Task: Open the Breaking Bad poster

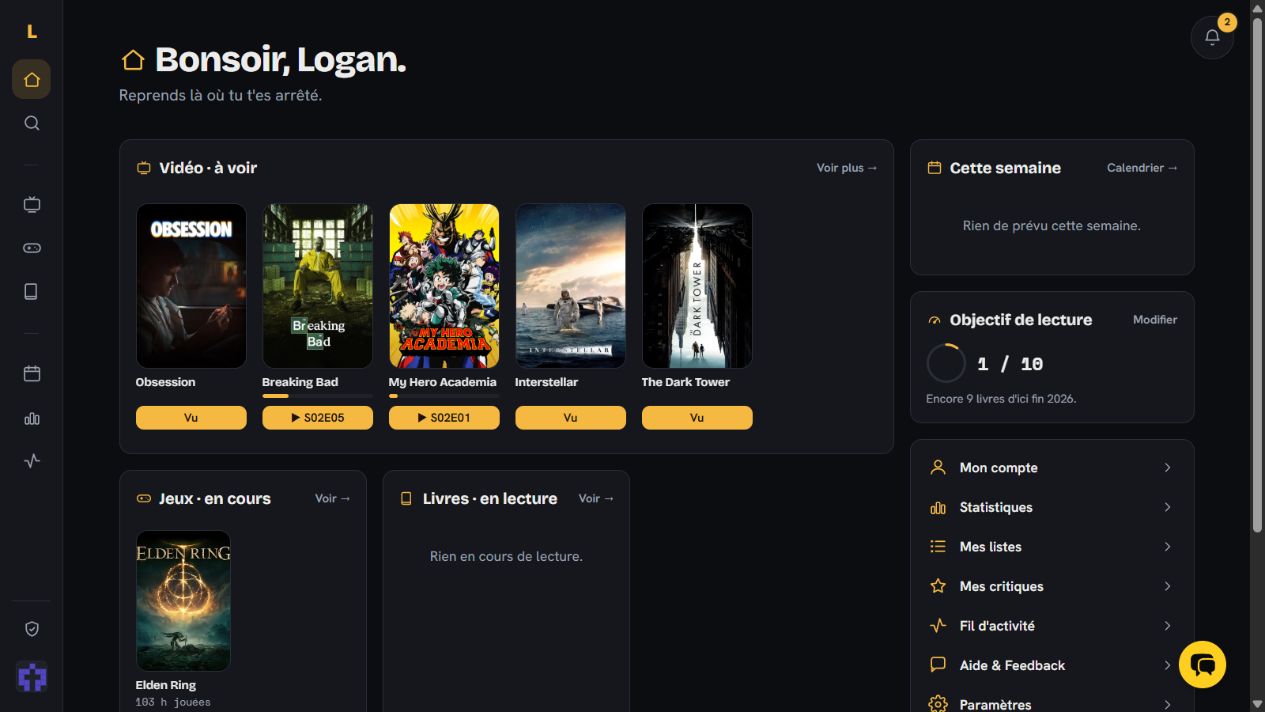Action: click(x=317, y=286)
